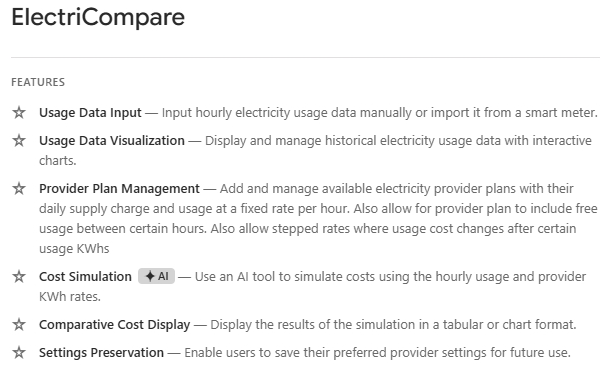Select the ElectriCompare title

[98, 17]
